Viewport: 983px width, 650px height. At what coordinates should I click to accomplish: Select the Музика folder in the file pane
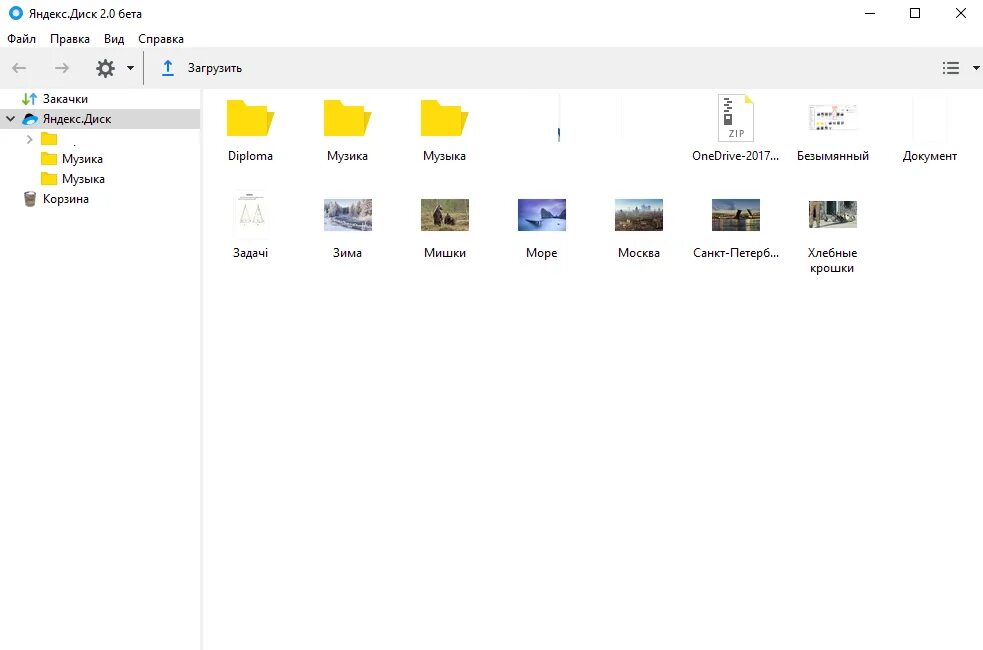tap(347, 118)
